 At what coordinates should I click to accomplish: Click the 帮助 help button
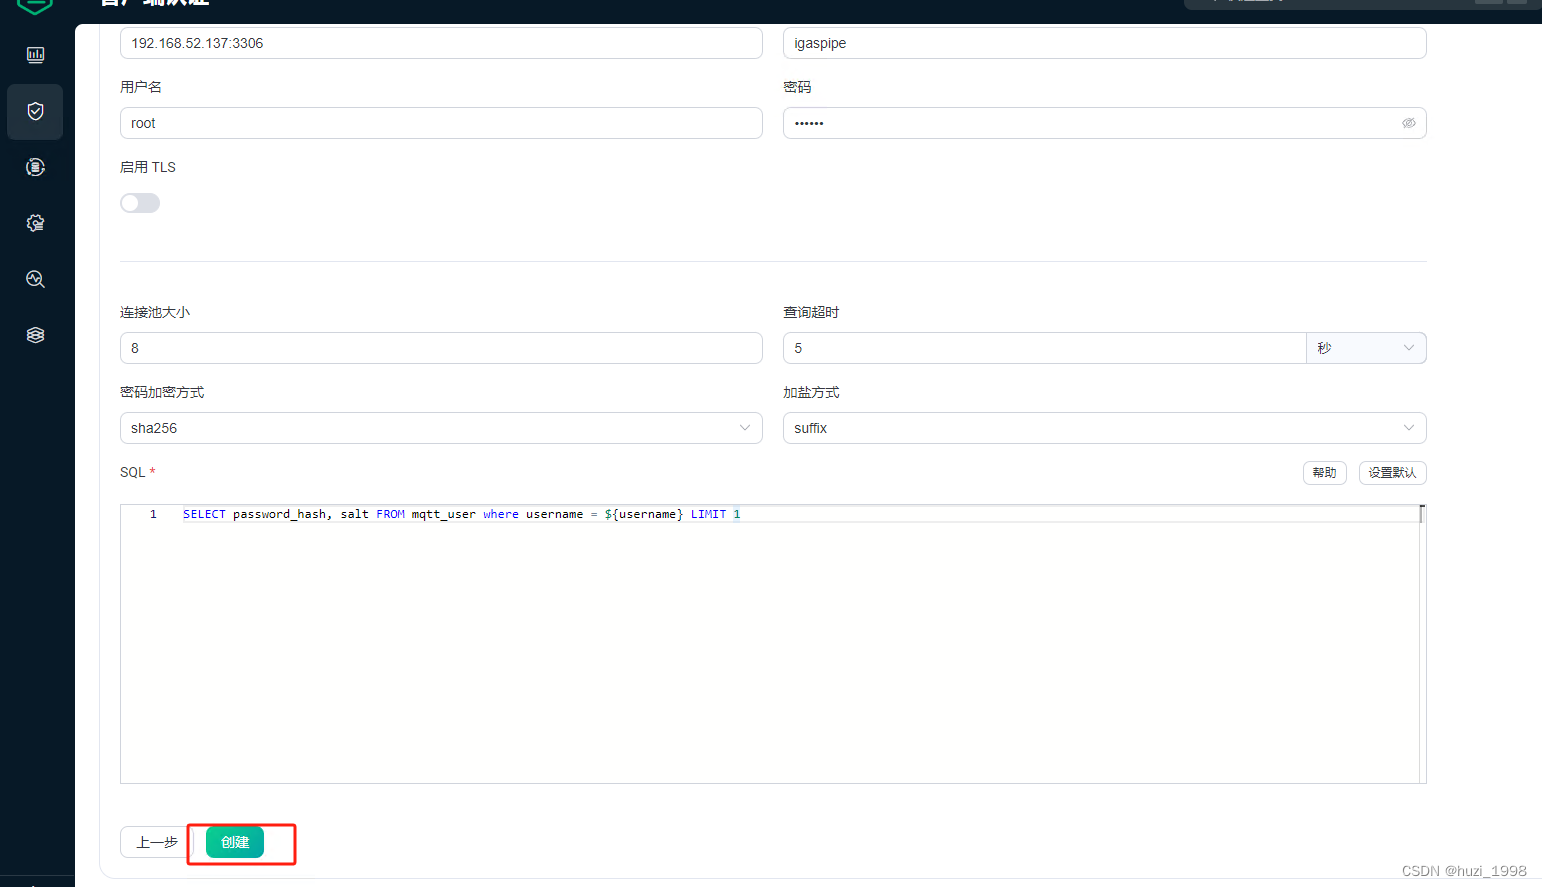coord(1324,473)
